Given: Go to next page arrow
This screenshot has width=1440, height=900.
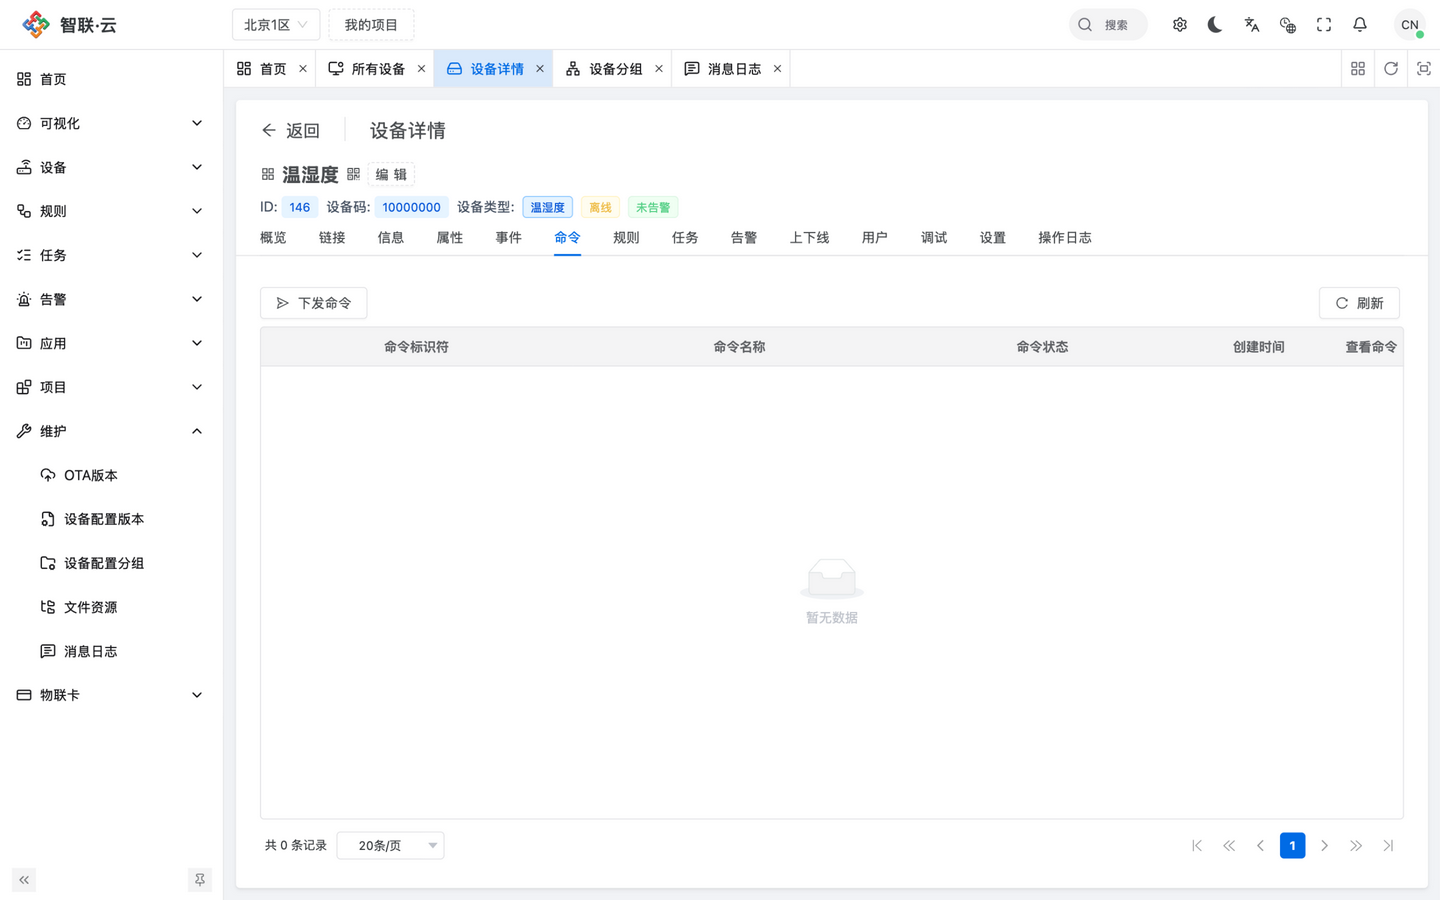Looking at the screenshot, I should point(1324,846).
